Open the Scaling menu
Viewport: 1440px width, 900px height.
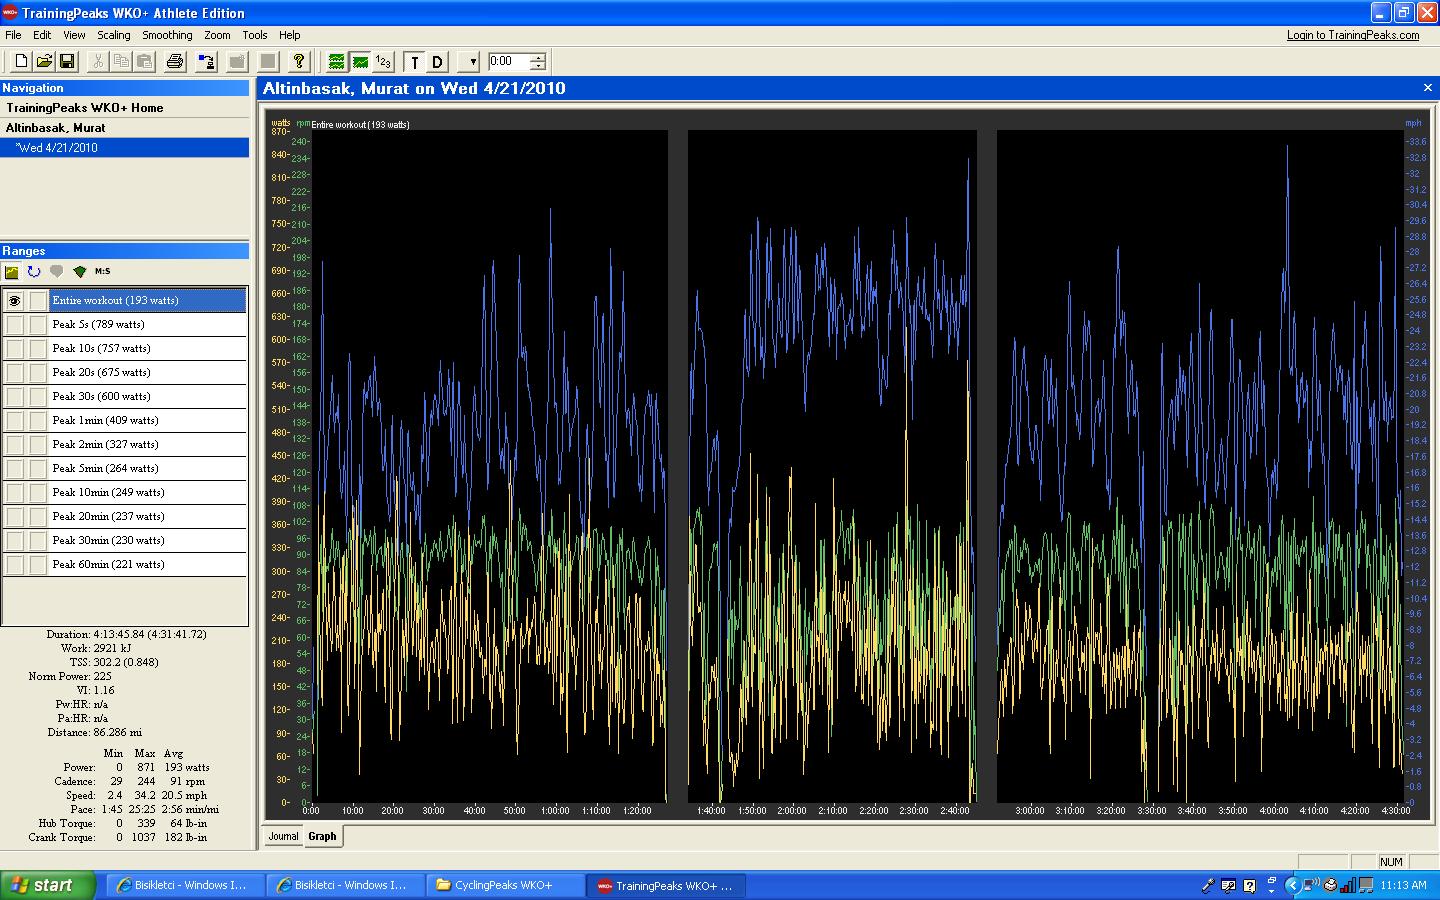[x=114, y=35]
